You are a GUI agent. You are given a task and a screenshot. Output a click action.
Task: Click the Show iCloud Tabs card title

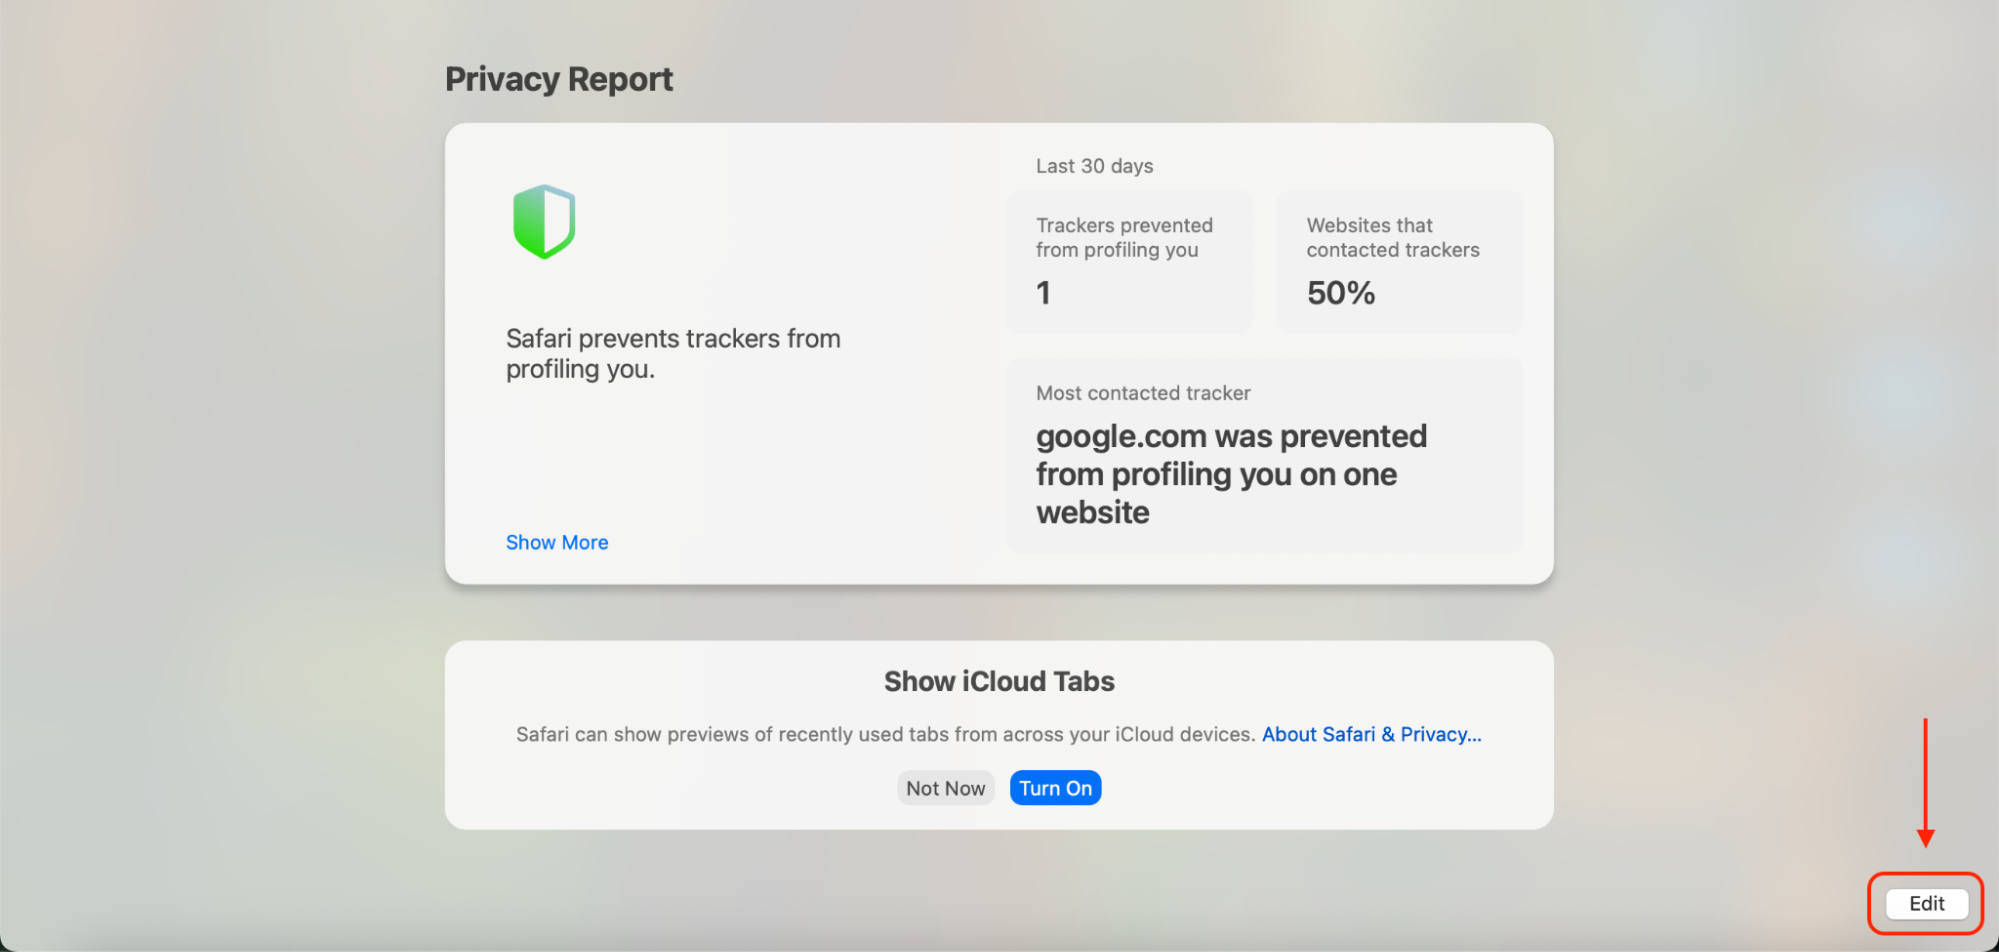998,681
